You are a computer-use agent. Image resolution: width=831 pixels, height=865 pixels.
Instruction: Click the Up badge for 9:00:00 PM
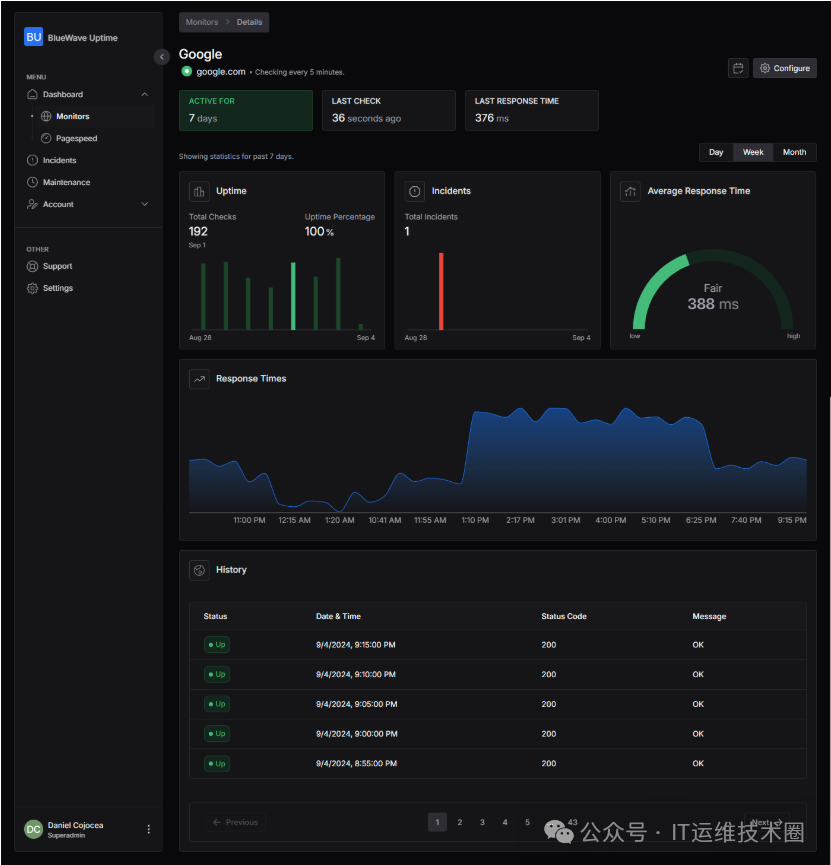click(x=217, y=734)
